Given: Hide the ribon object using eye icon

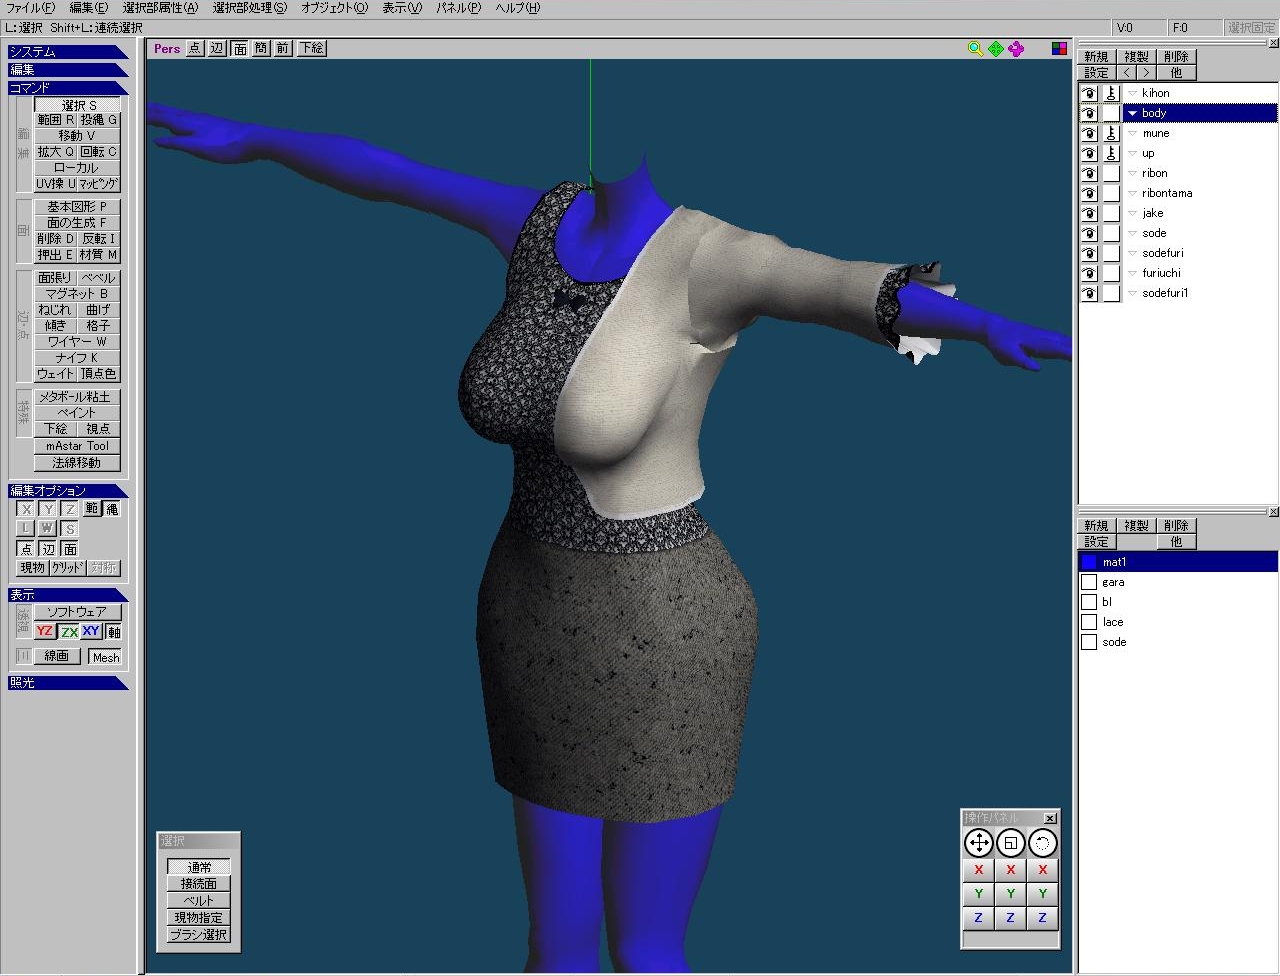Looking at the screenshot, I should click(1089, 173).
